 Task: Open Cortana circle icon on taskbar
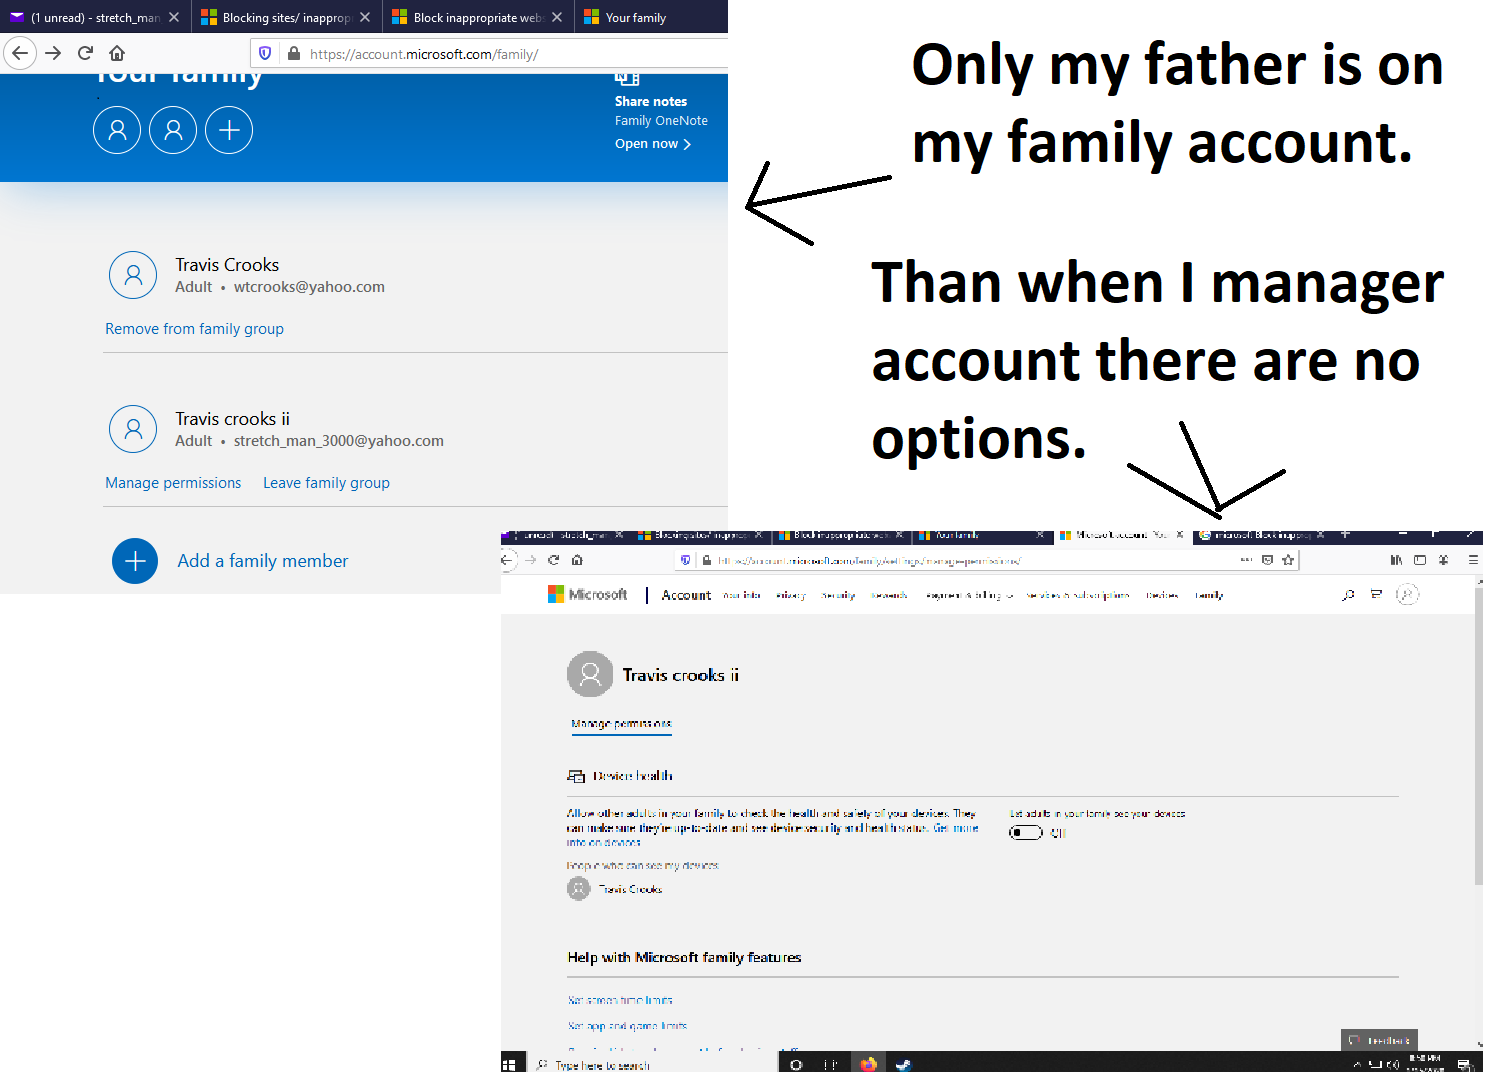coord(796,1064)
